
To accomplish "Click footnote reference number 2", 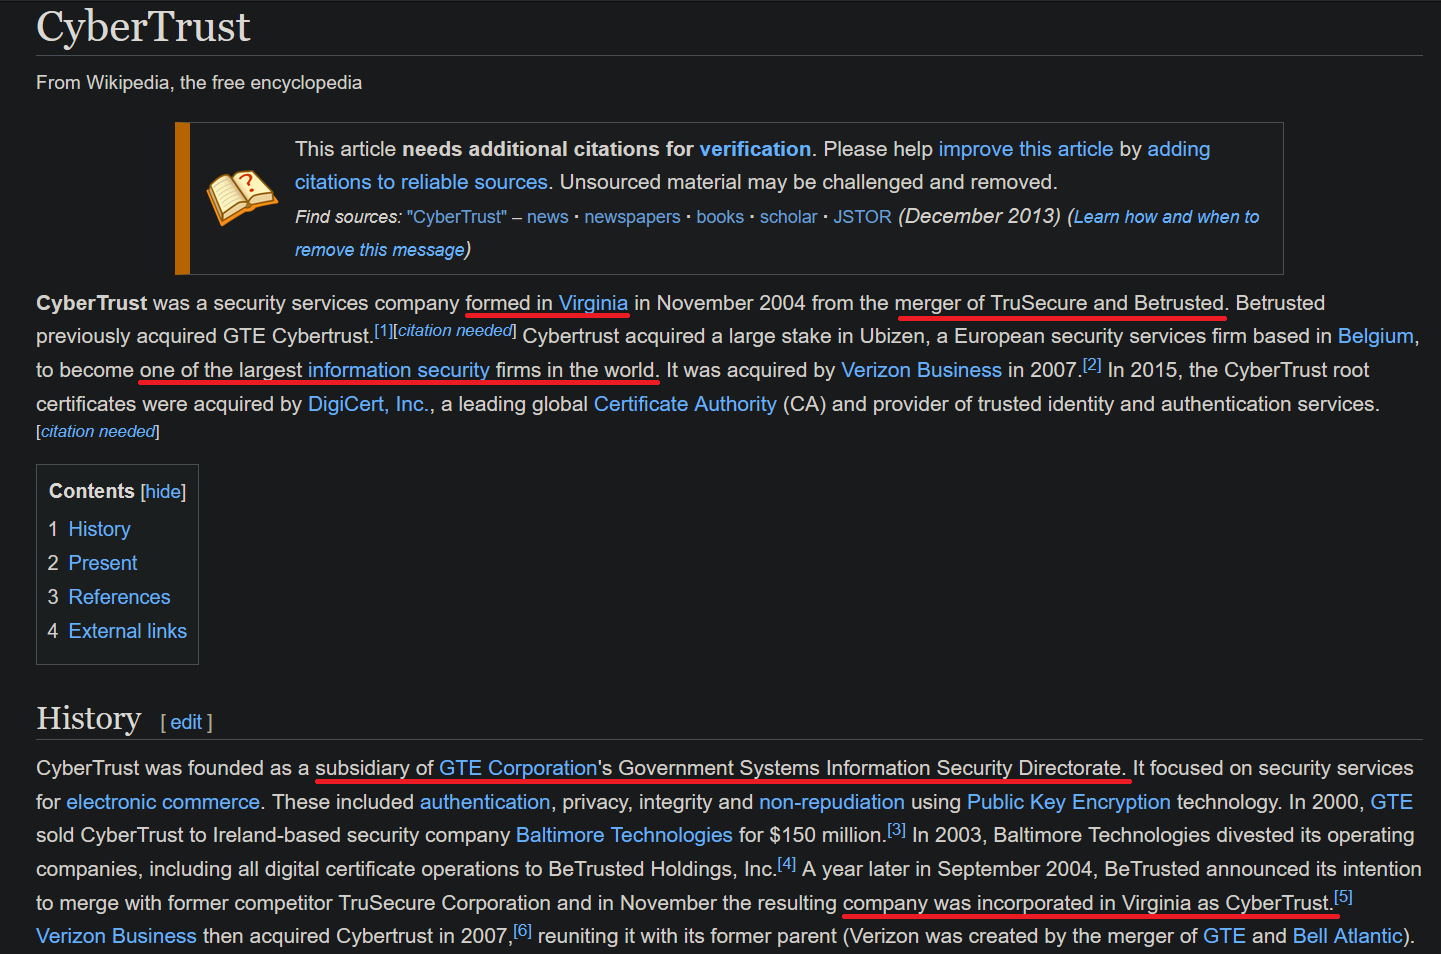I will pos(1092,365).
